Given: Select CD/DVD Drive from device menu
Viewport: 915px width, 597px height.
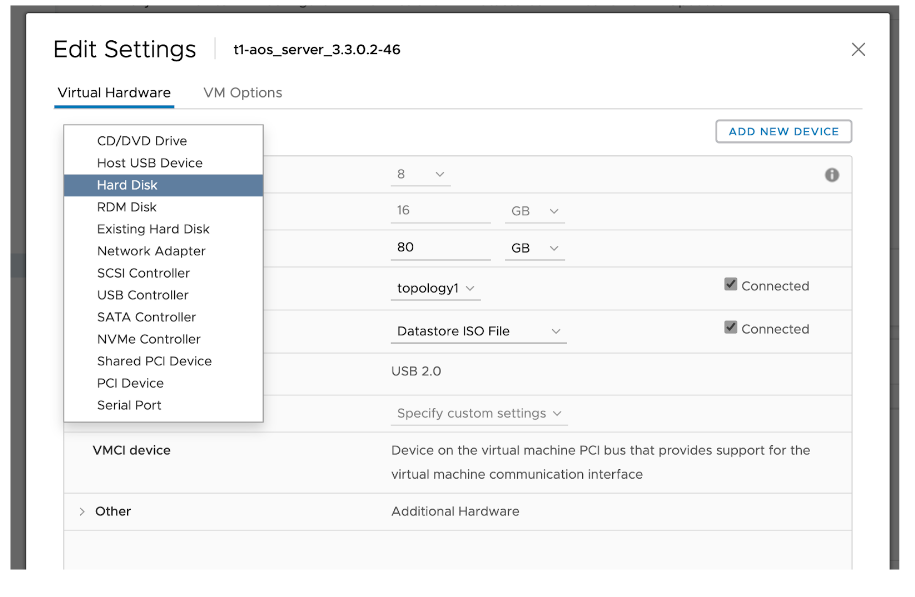Looking at the screenshot, I should 142,141.
